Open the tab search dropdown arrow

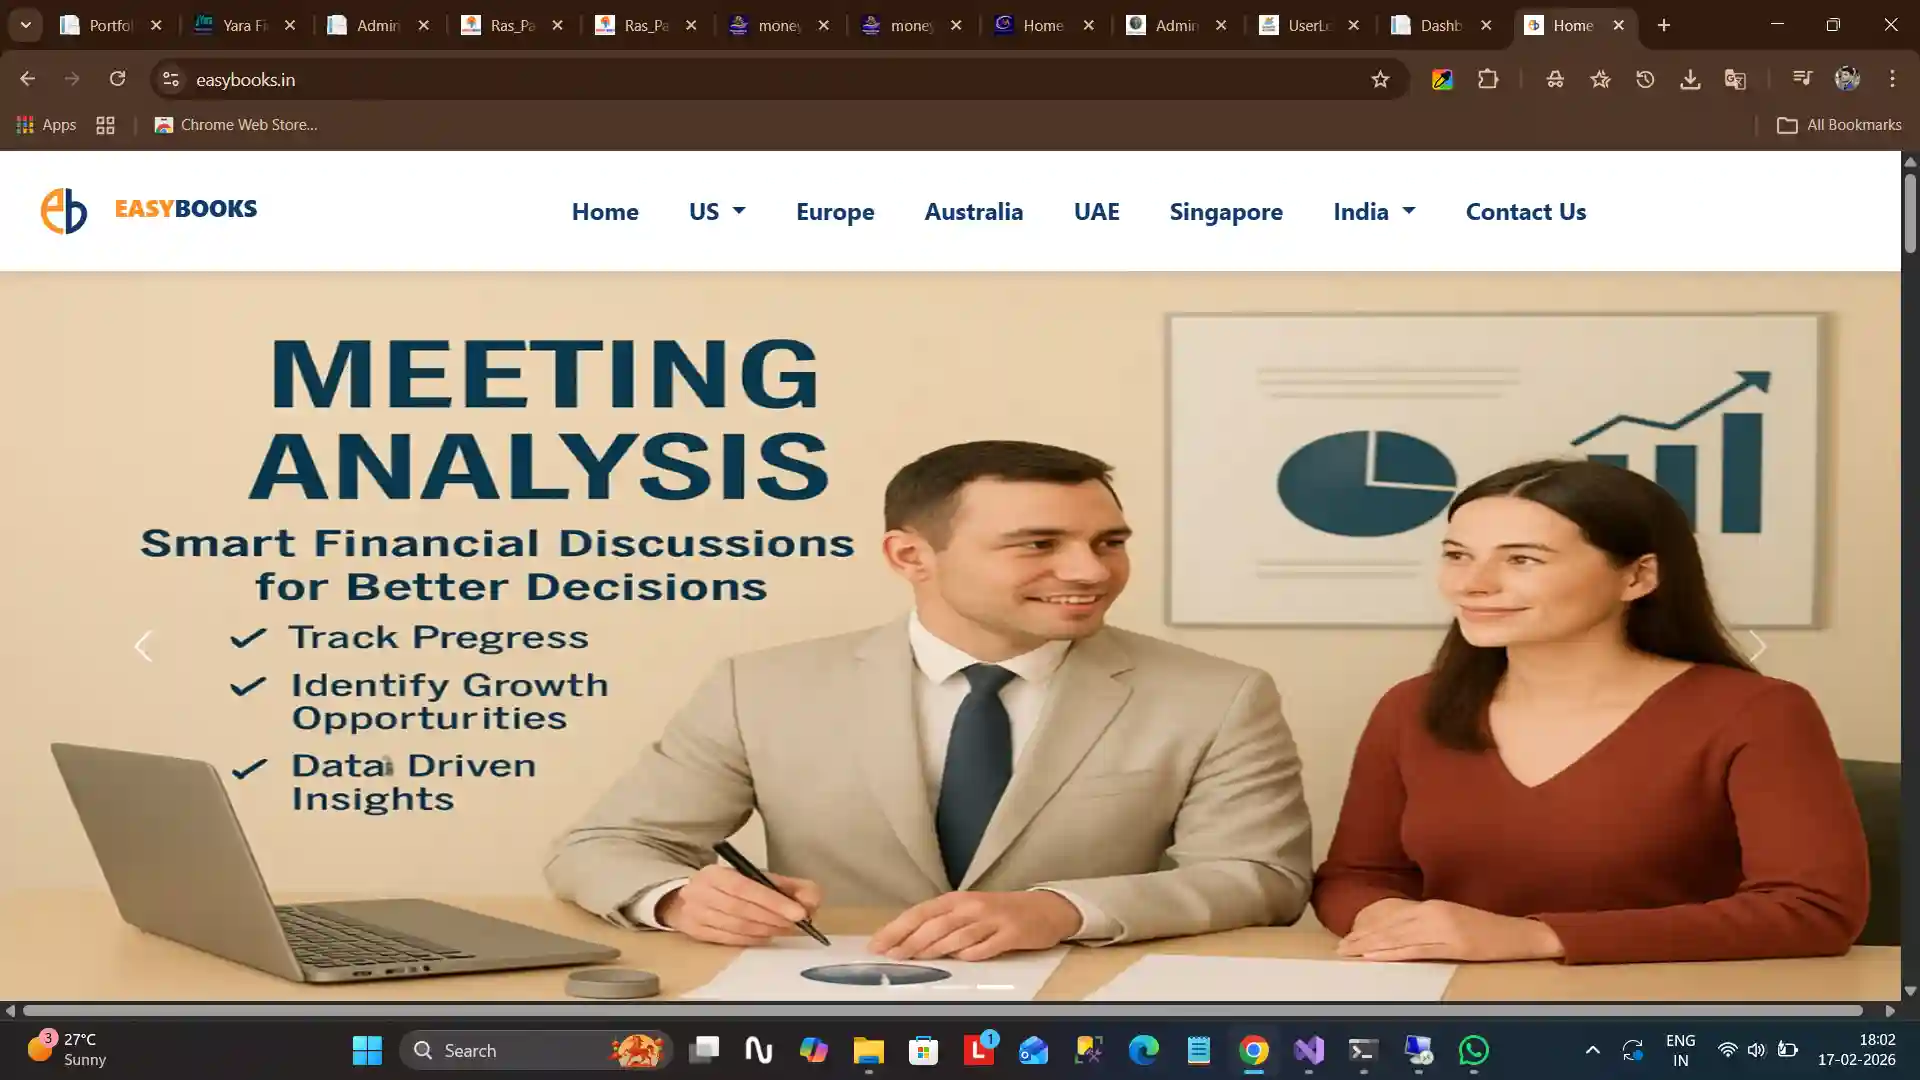click(26, 25)
